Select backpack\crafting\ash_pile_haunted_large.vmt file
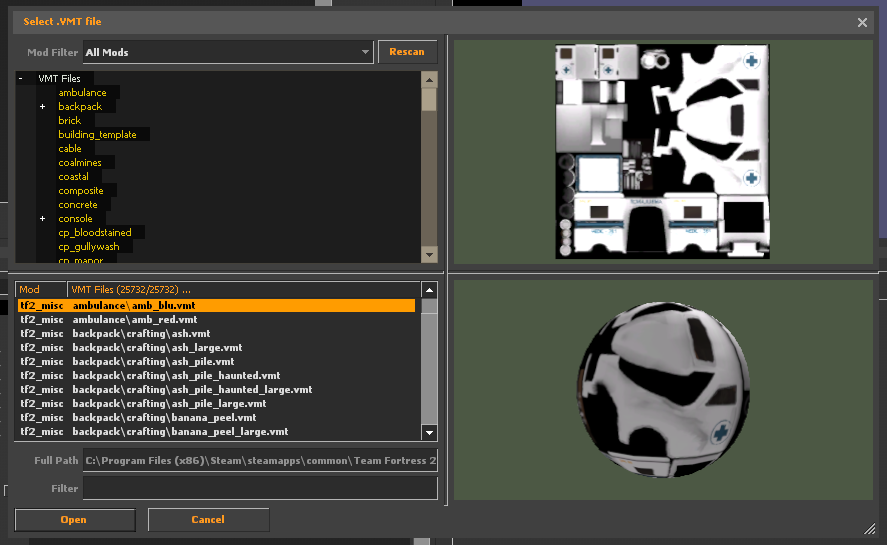Screen dimensions: 887x545 click(216, 389)
